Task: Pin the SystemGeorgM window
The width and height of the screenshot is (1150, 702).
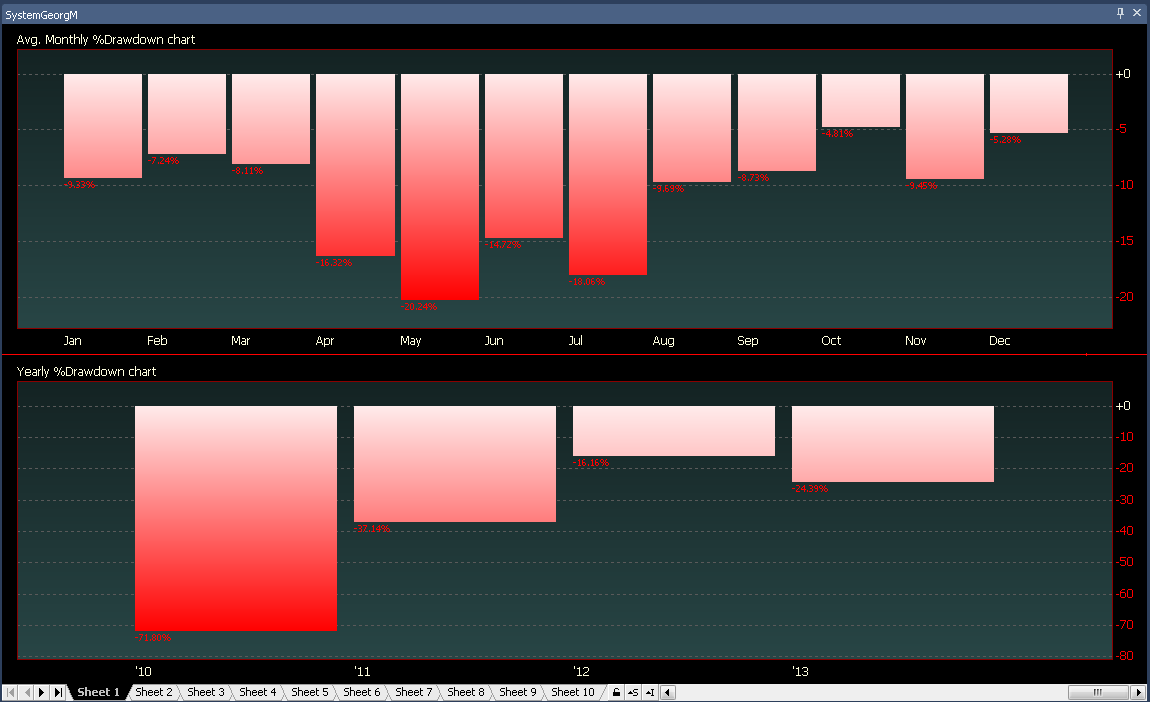Action: click(x=1120, y=12)
